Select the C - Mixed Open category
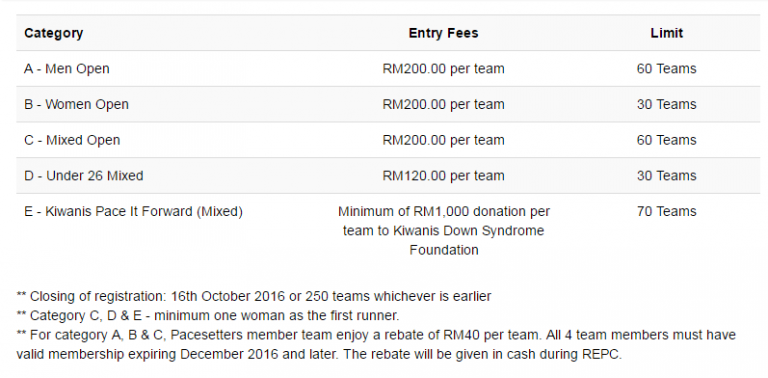 pyautogui.click(x=72, y=140)
